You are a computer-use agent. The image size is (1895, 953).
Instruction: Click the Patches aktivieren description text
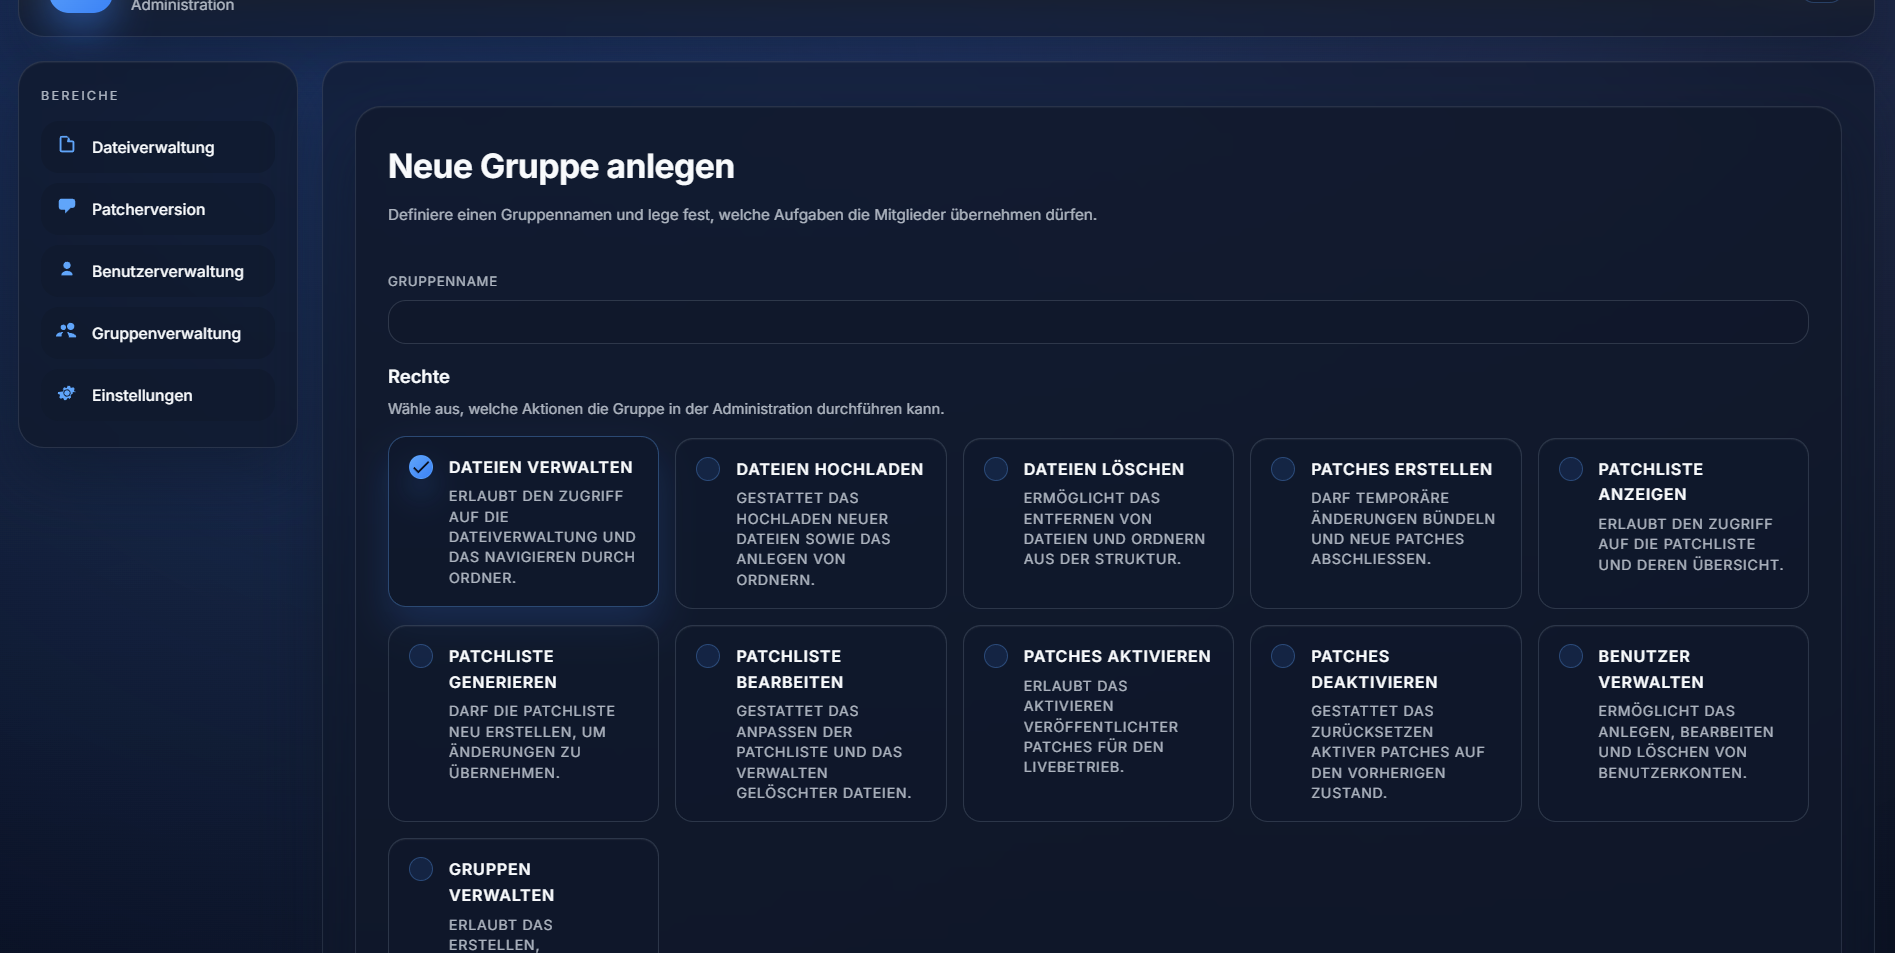pyautogui.click(x=1100, y=726)
